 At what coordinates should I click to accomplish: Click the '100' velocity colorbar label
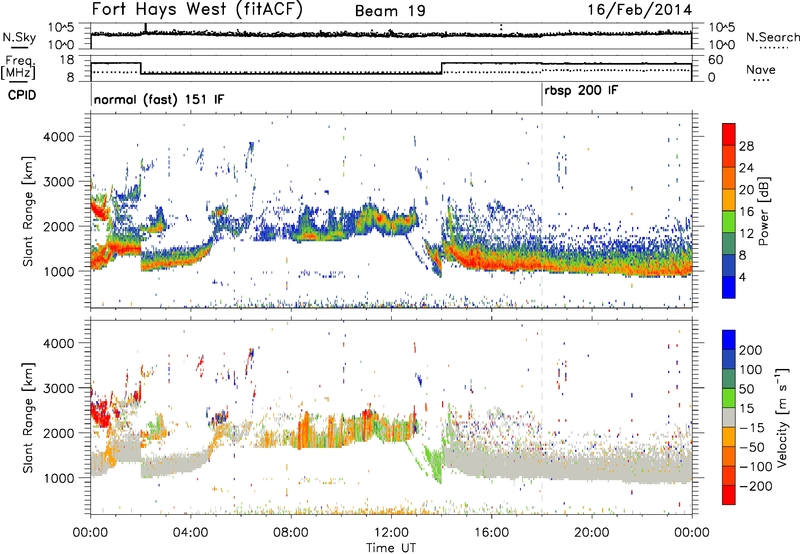coord(751,369)
